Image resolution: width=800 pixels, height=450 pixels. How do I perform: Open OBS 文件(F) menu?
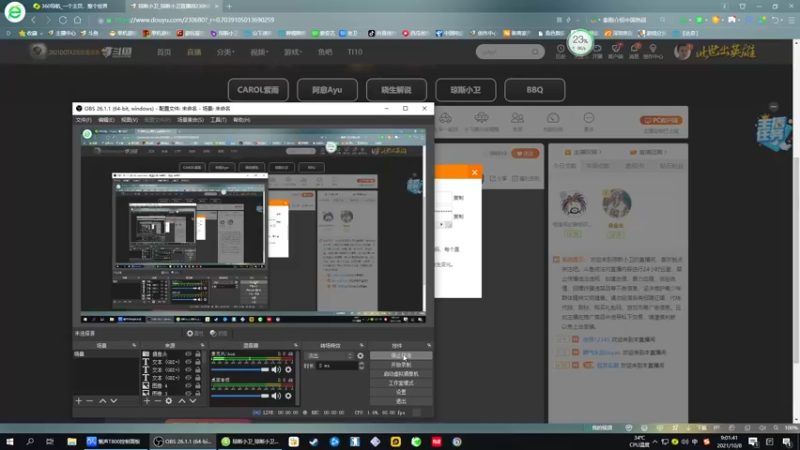pyautogui.click(x=83, y=120)
